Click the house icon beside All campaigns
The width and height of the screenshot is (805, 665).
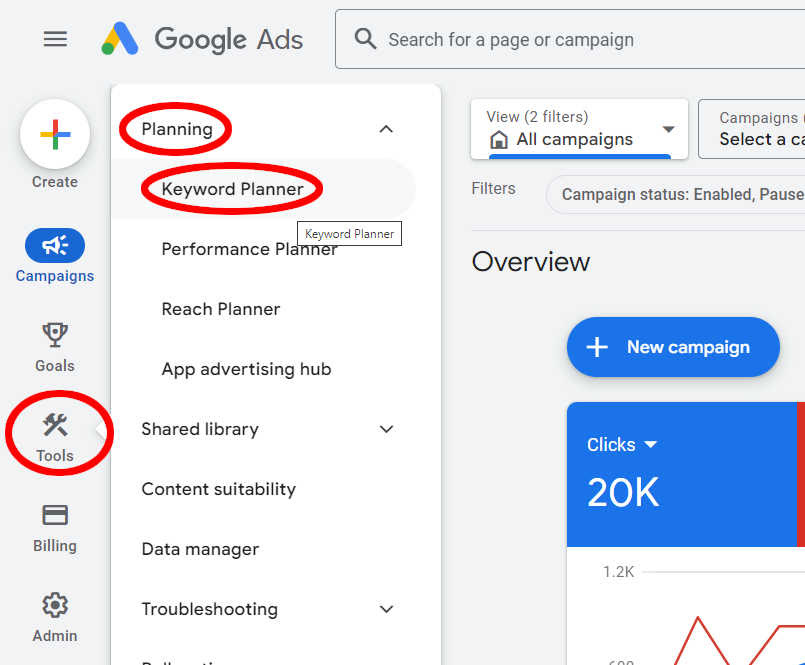499,139
